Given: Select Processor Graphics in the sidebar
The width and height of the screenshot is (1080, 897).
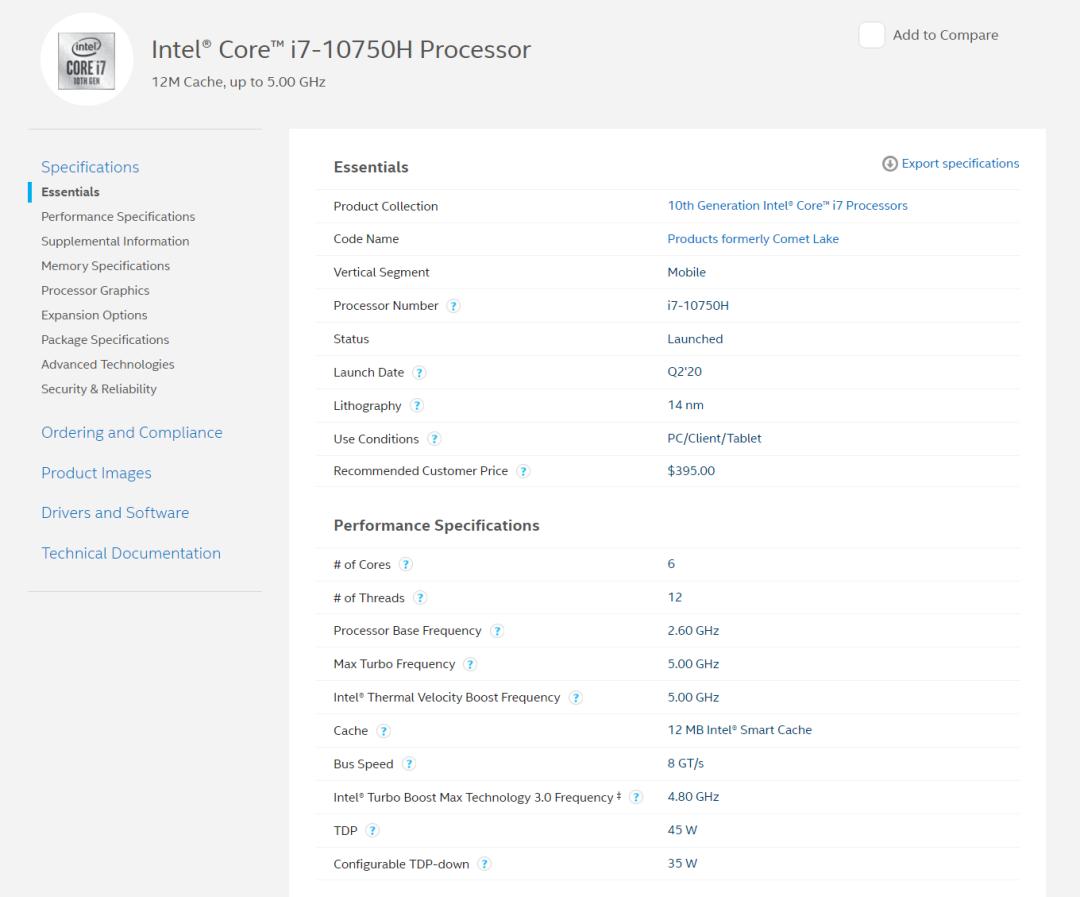Looking at the screenshot, I should (95, 291).
